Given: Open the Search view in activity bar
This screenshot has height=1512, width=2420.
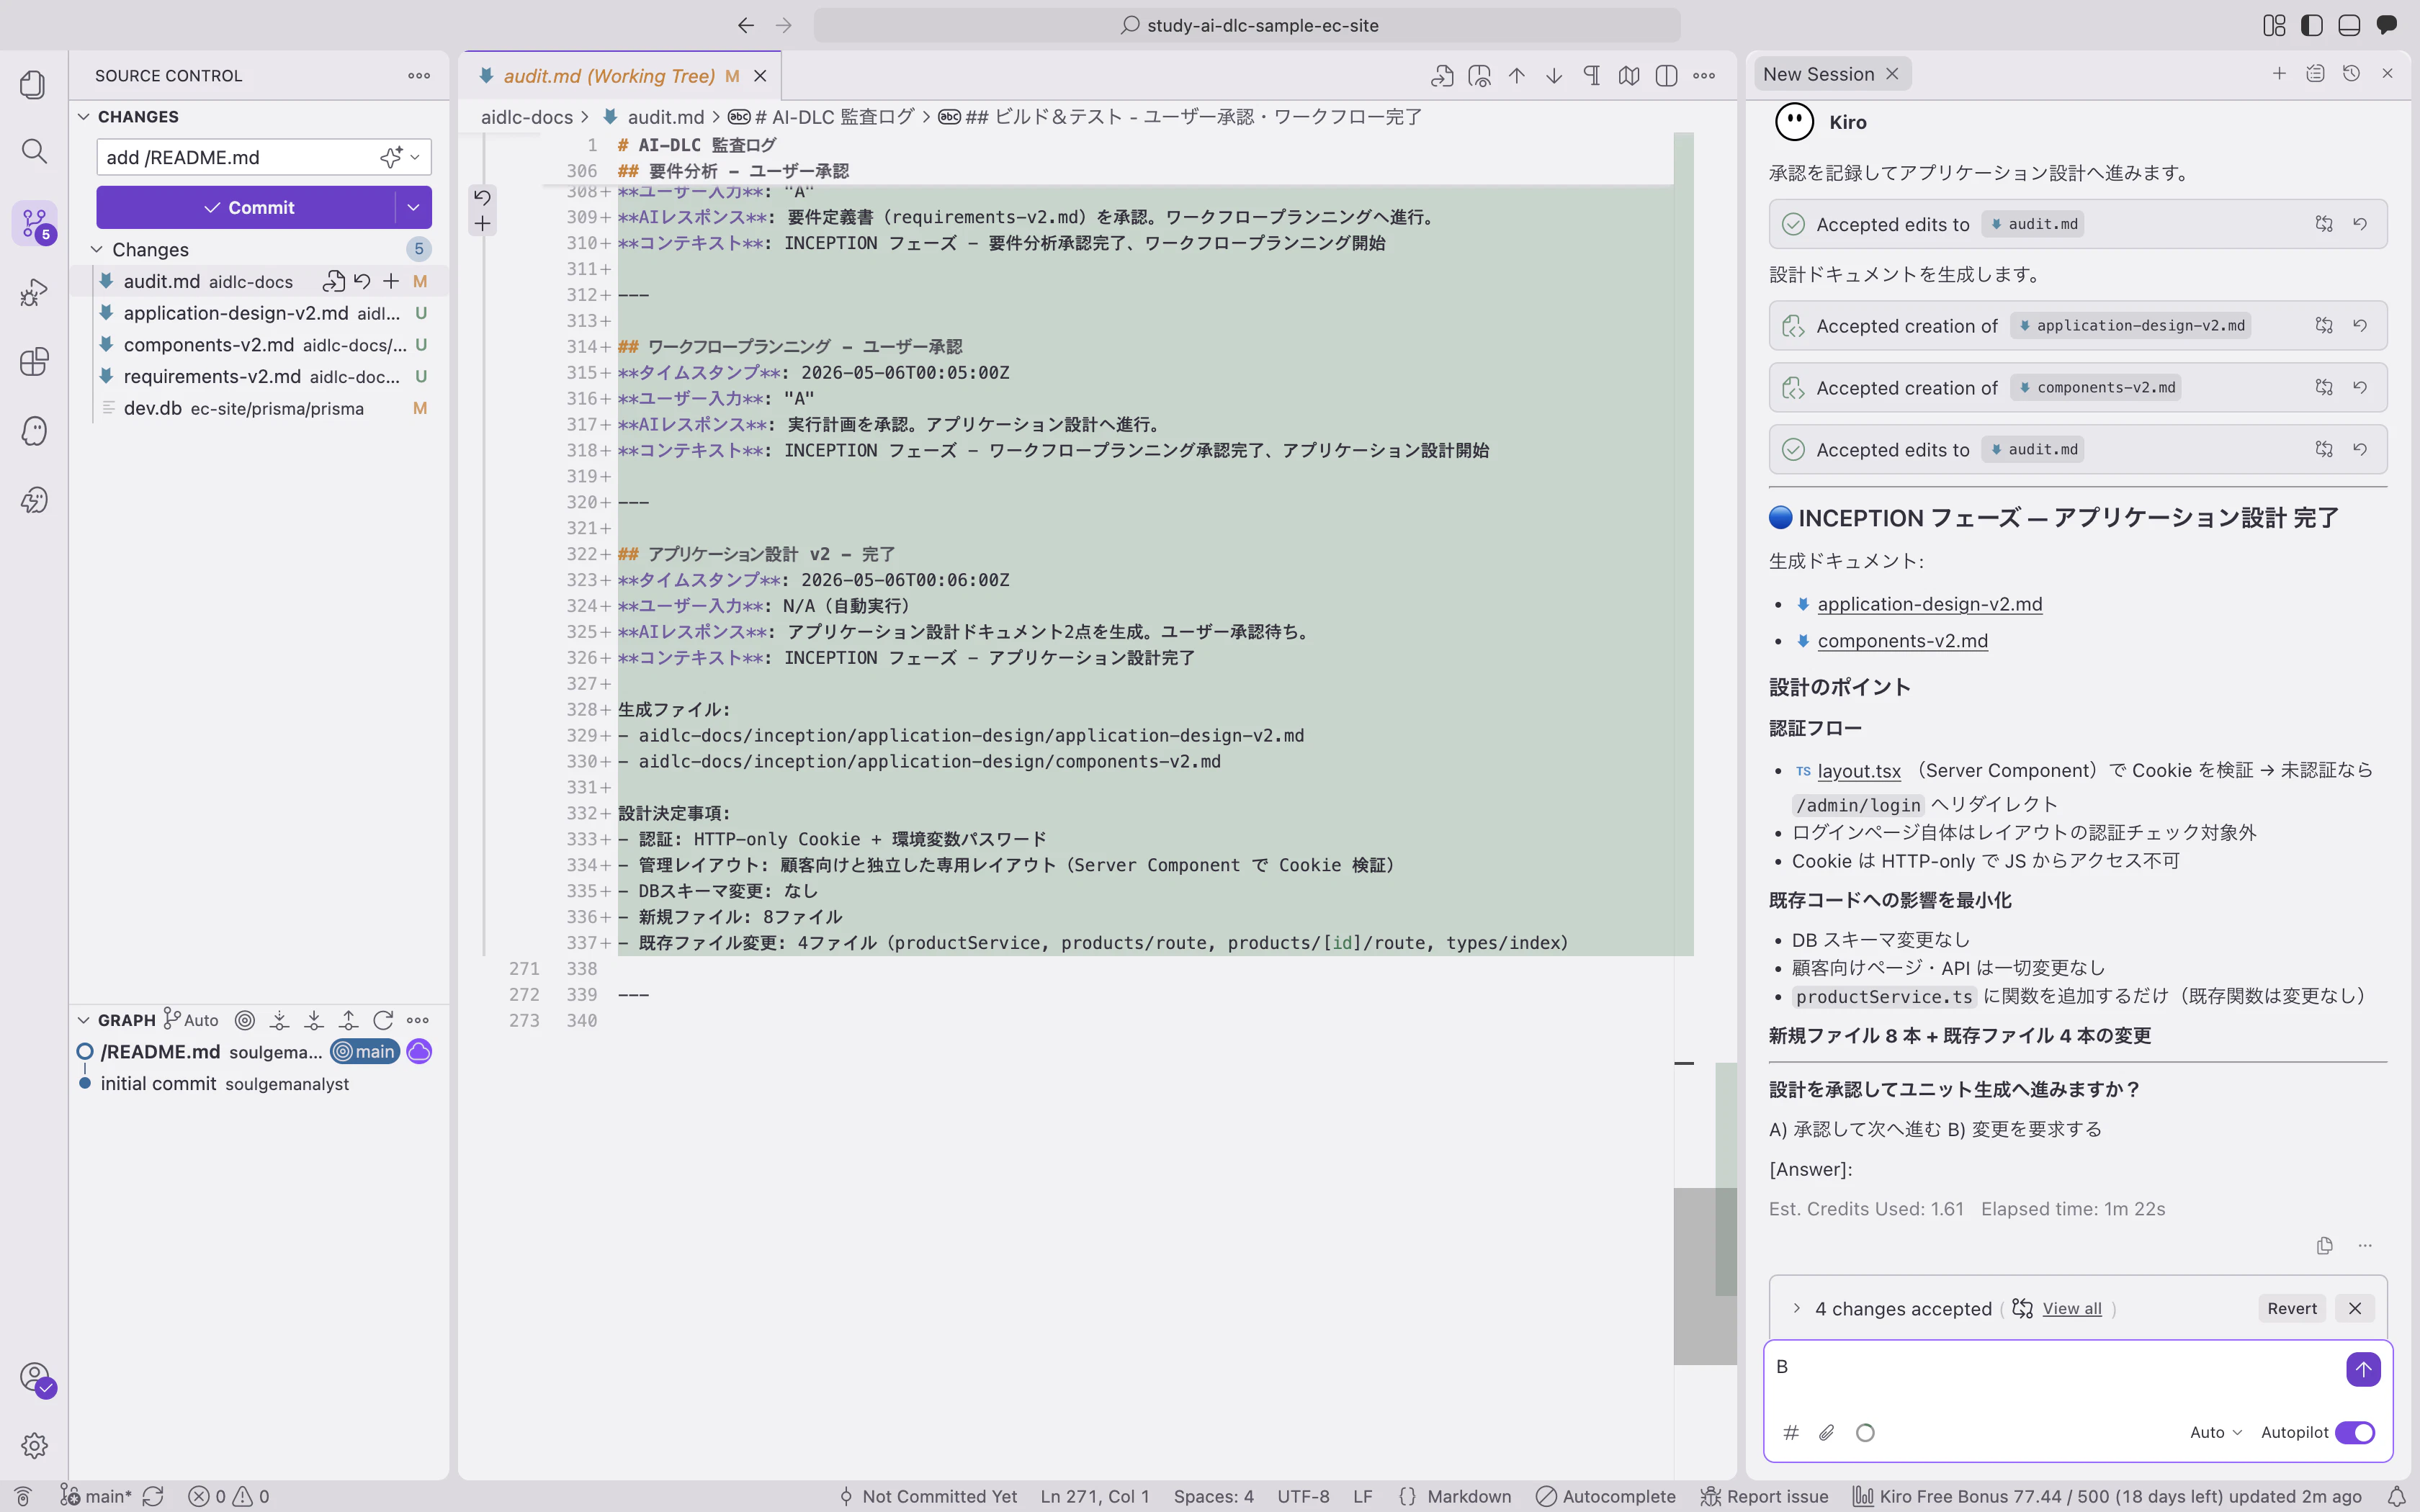Looking at the screenshot, I should pos(34,152).
